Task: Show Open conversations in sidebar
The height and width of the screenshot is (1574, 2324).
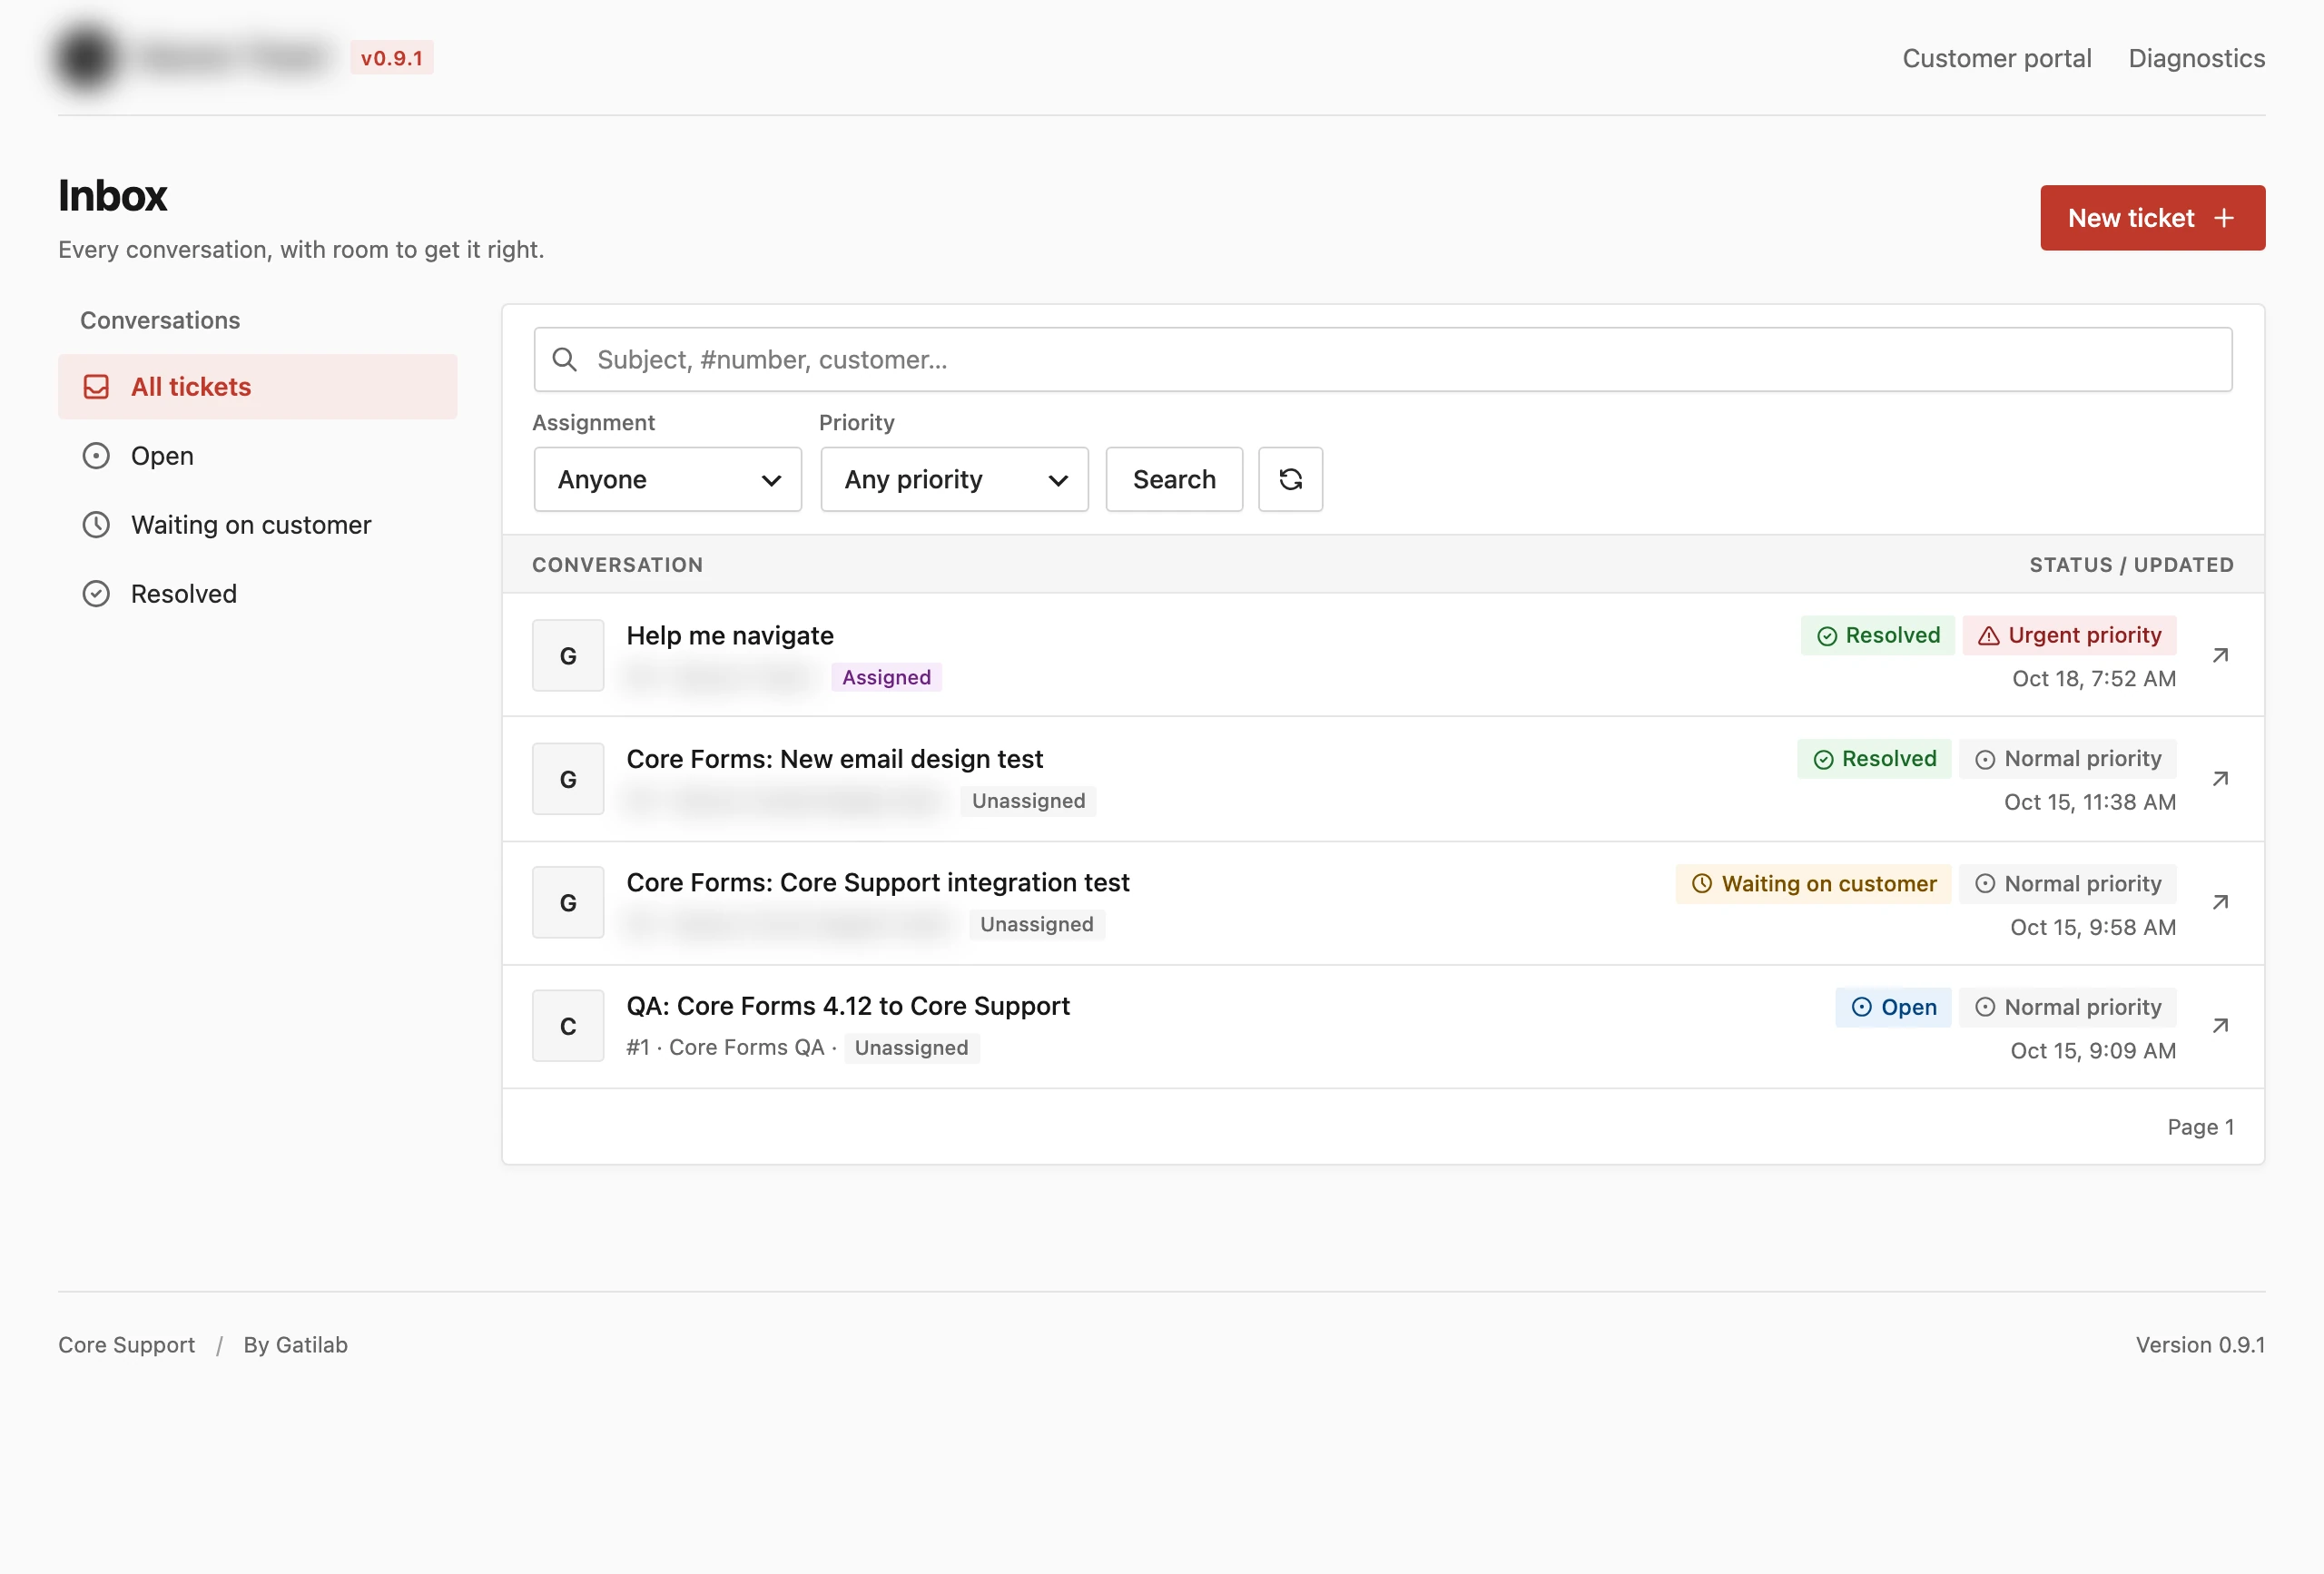Action: [258, 455]
